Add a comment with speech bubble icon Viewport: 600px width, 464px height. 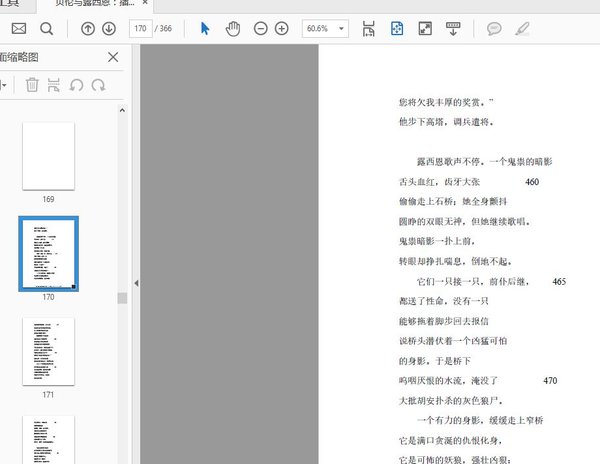pos(494,28)
